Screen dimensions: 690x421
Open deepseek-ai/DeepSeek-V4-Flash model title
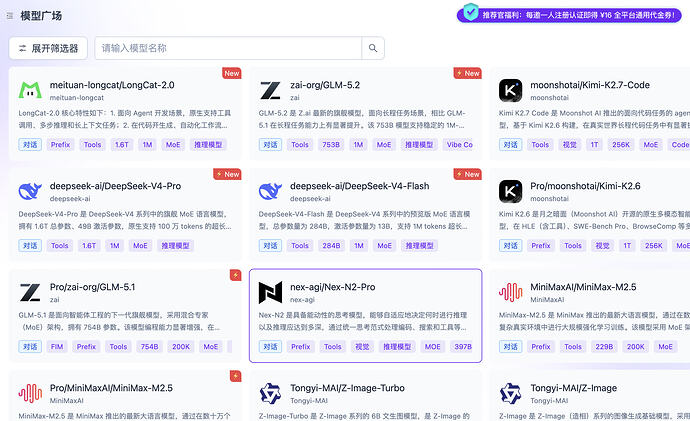tap(360, 186)
